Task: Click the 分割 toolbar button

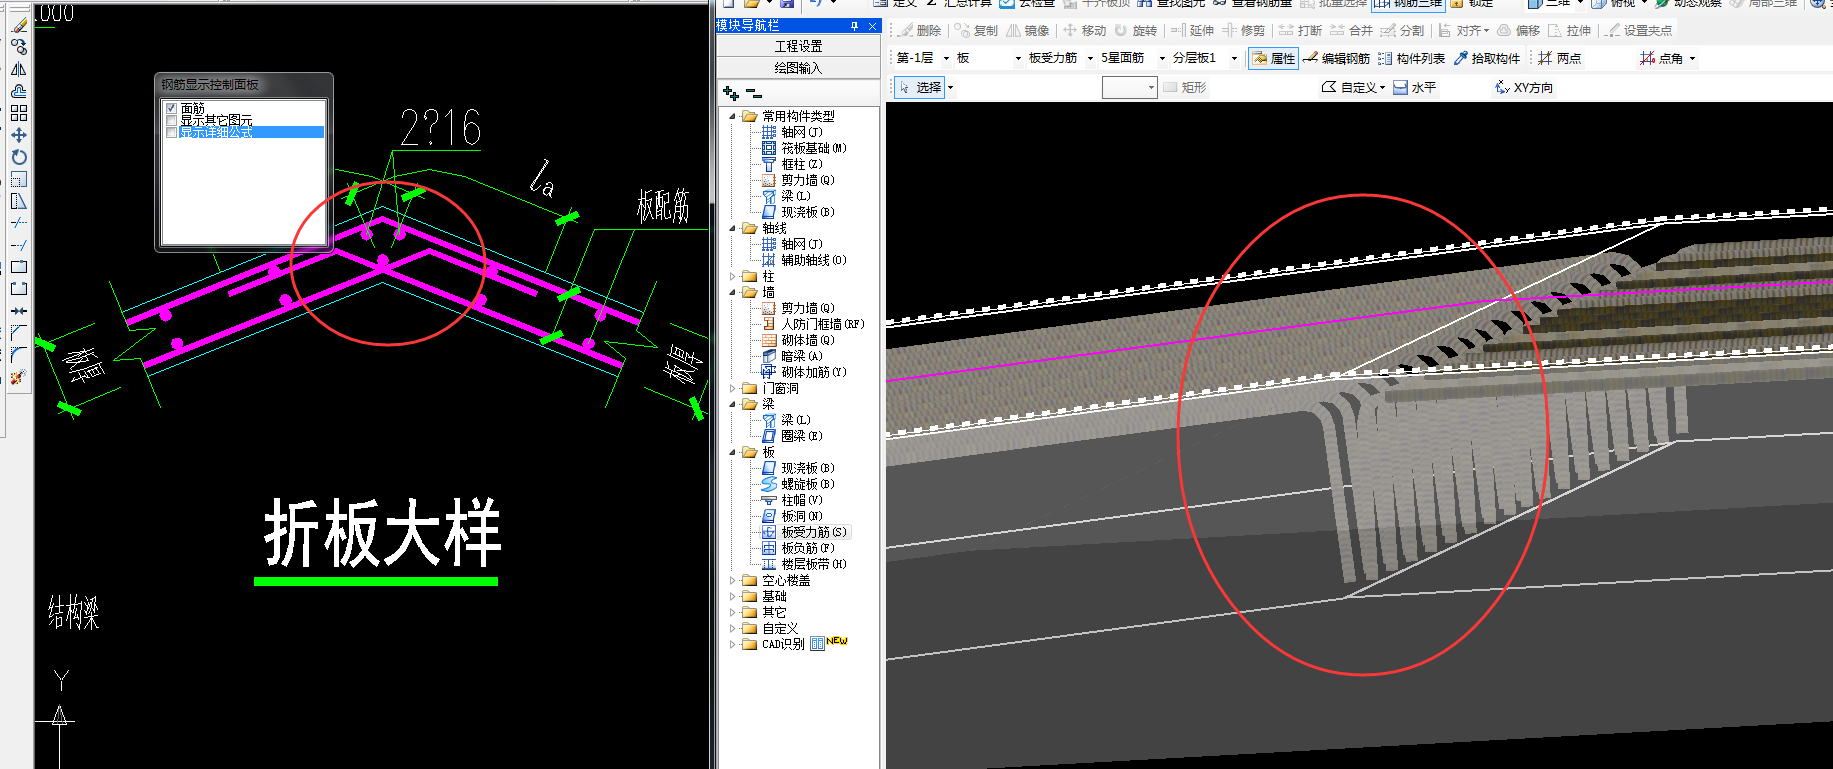Action: tap(1402, 30)
